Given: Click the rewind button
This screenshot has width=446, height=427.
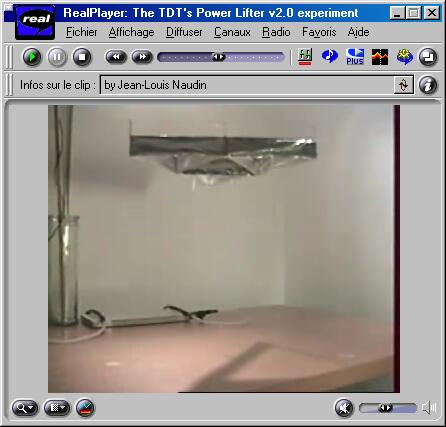Looking at the screenshot, I should (x=116, y=57).
